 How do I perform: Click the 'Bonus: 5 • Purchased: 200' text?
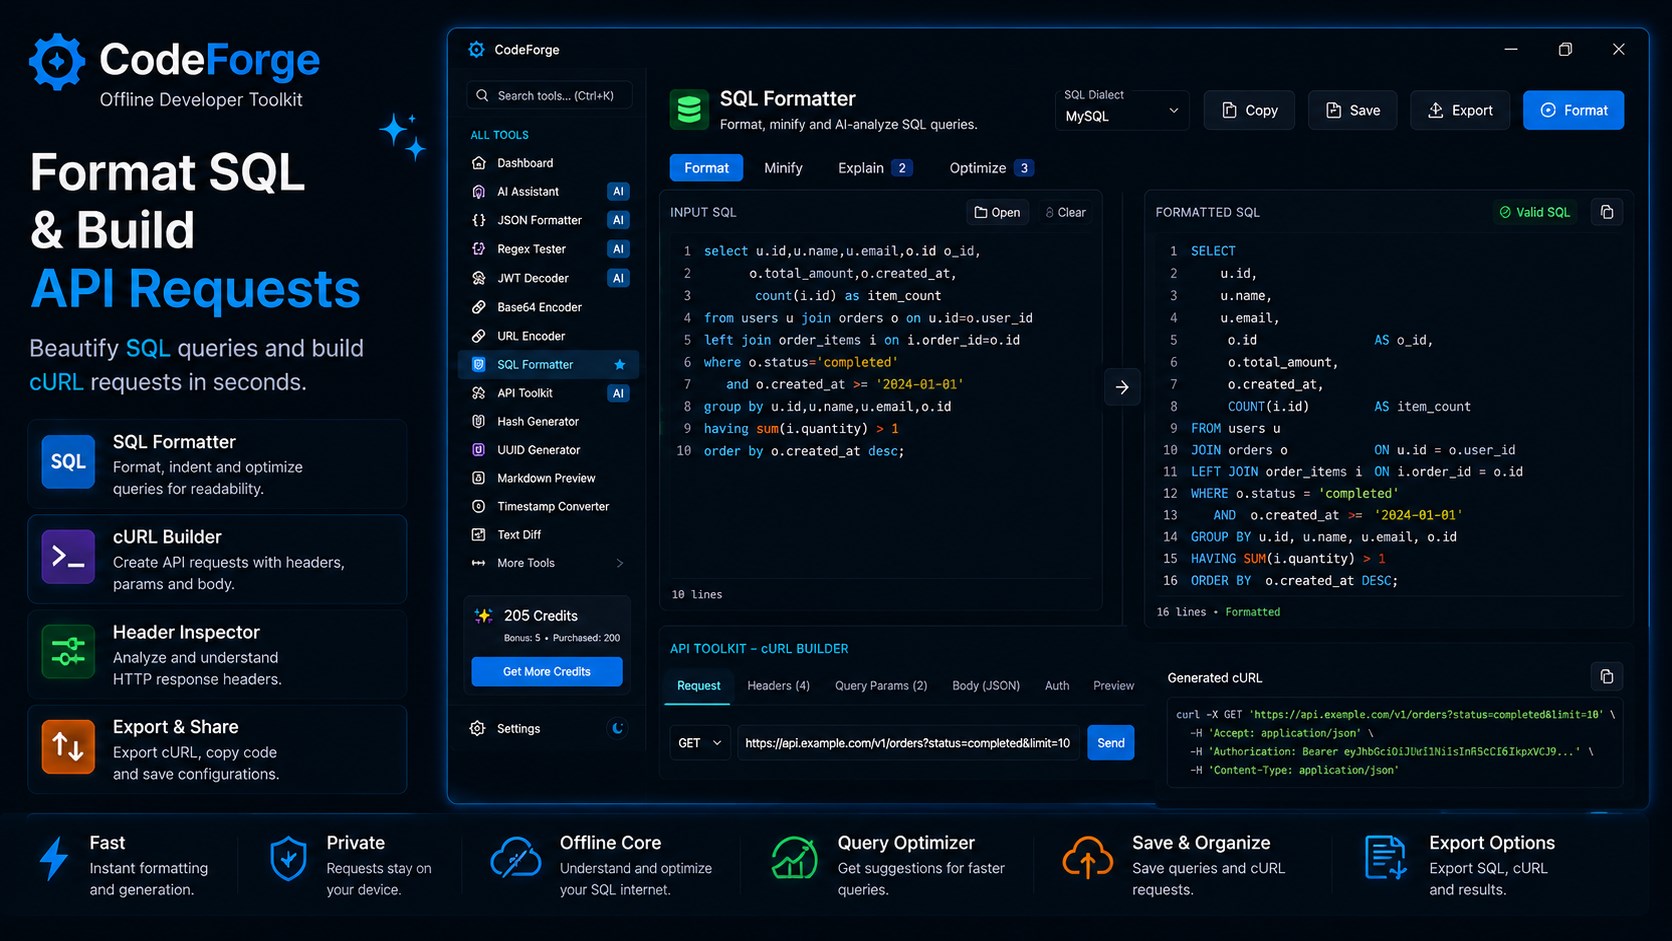[x=562, y=638]
